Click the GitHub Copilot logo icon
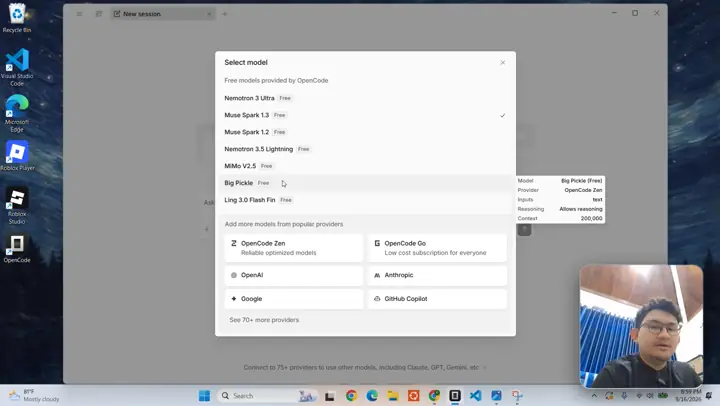Image resolution: width=720 pixels, height=406 pixels. tap(377, 299)
